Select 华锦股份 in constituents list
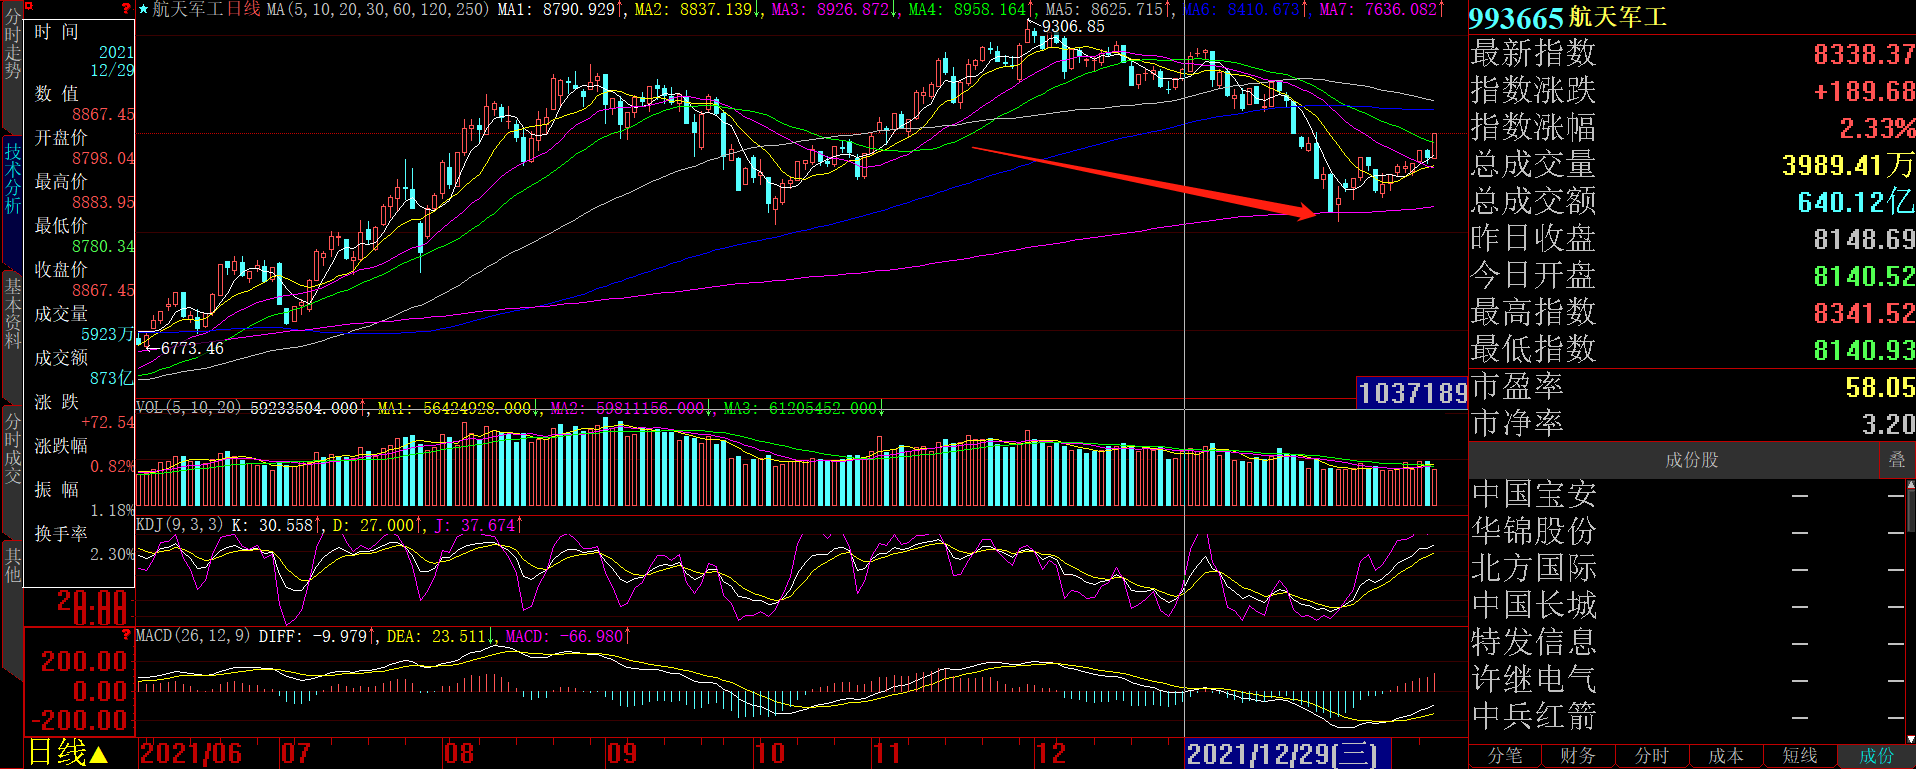This screenshot has height=769, width=1916. tap(1534, 532)
